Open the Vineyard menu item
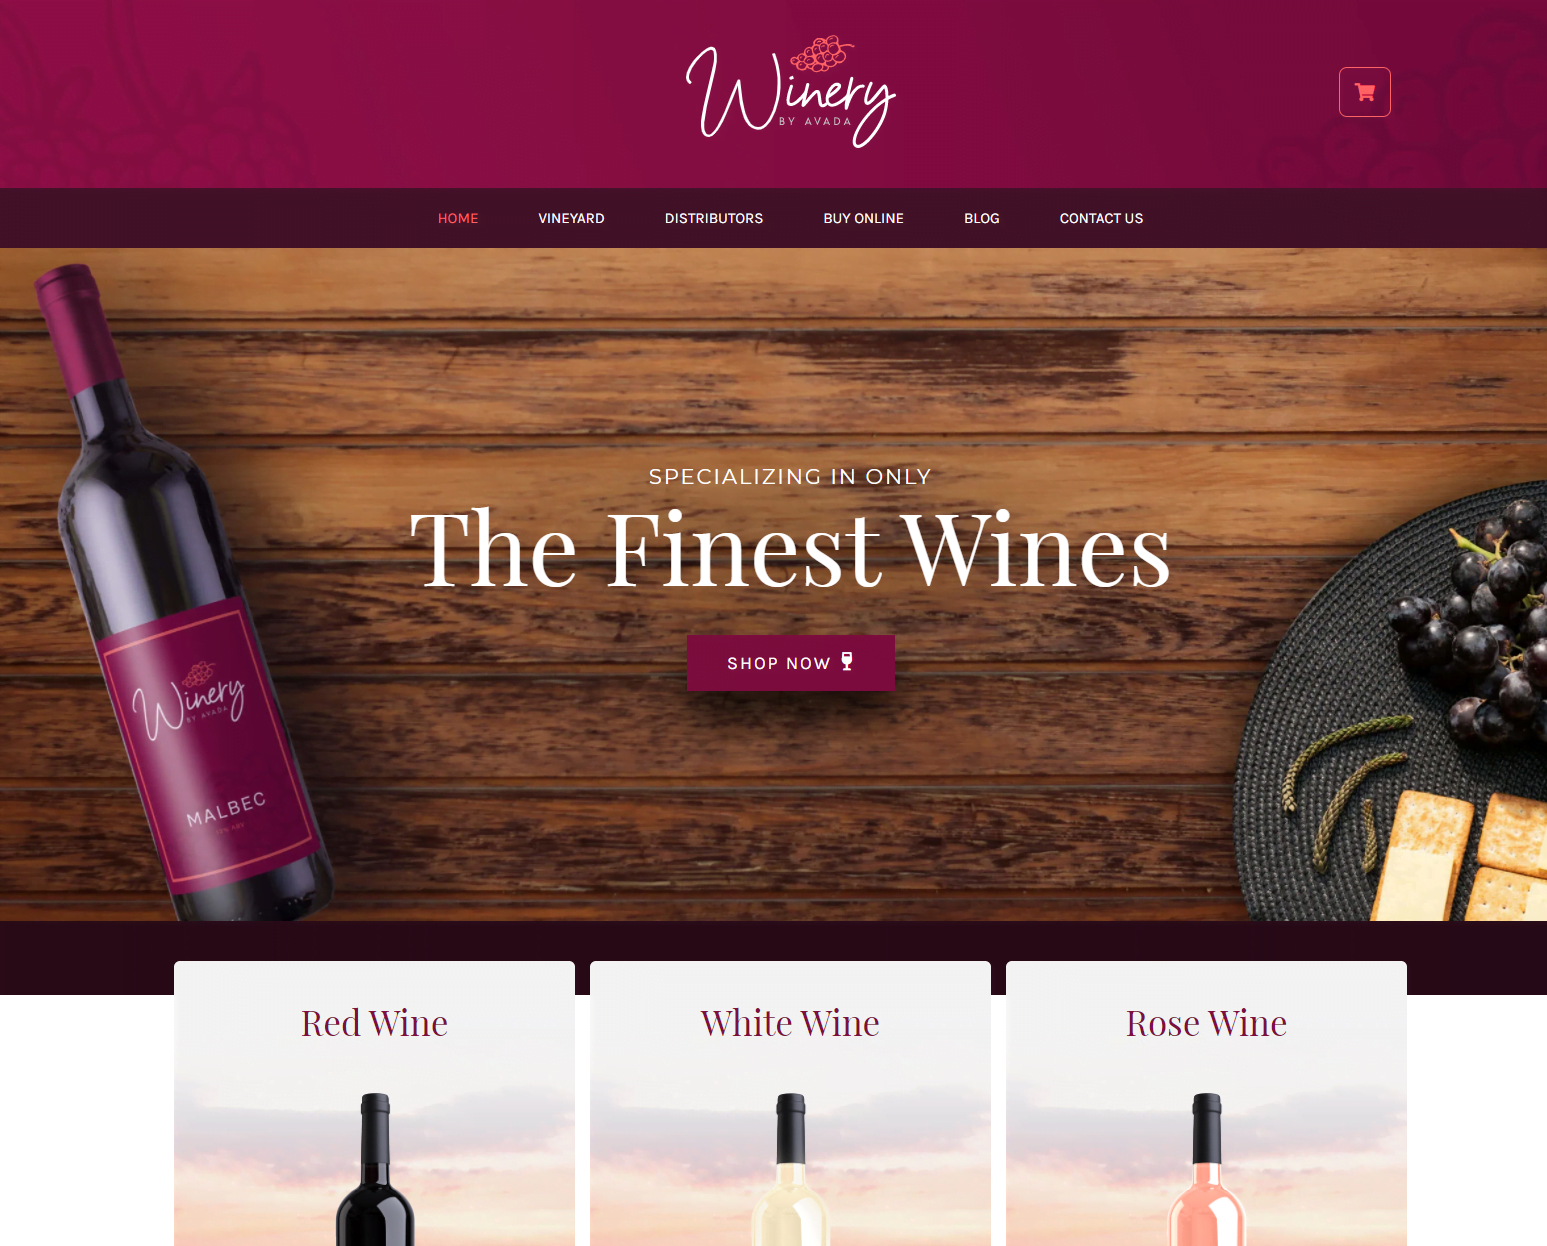The height and width of the screenshot is (1246, 1547). tap(571, 218)
